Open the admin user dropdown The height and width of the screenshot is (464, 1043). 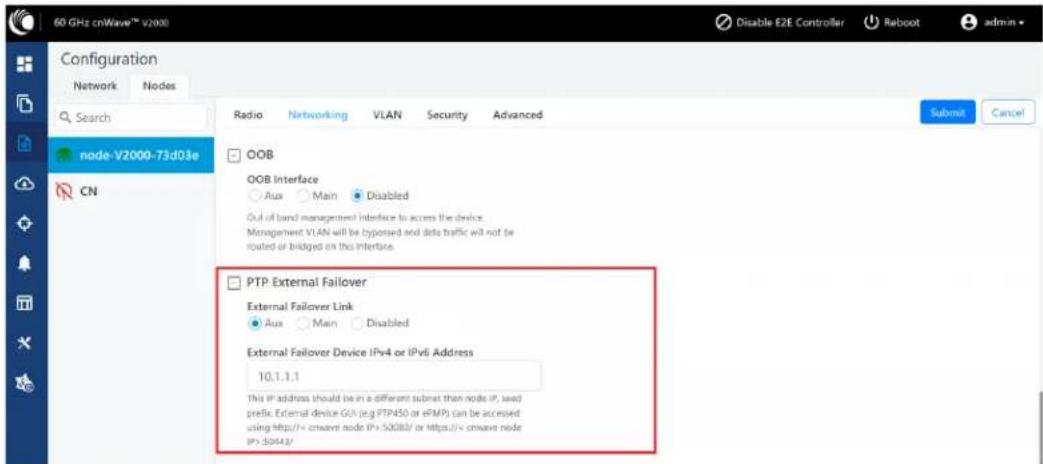[x=991, y=22]
